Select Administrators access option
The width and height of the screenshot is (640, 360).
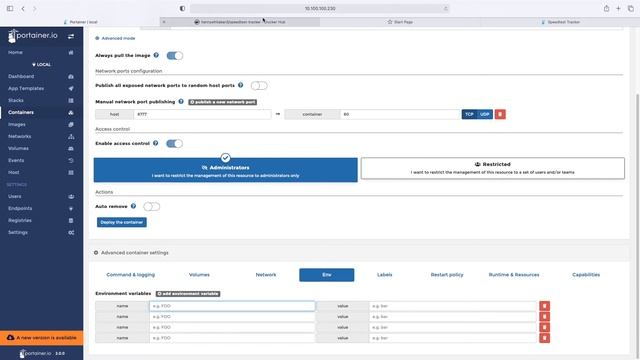(x=226, y=170)
